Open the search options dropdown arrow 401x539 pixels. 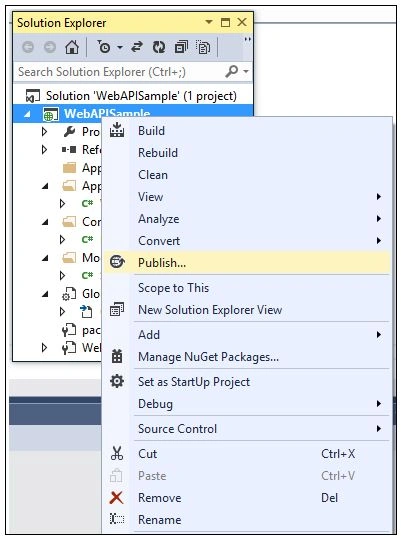[246, 72]
